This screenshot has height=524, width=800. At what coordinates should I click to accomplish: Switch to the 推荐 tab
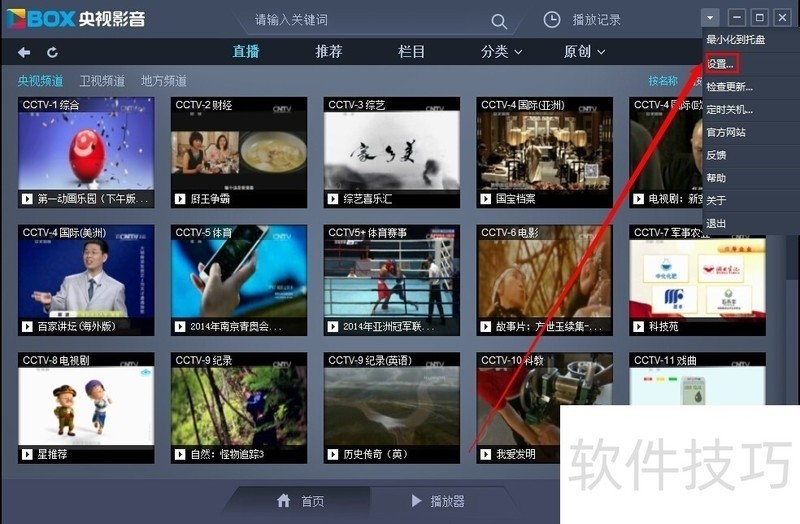[x=329, y=52]
